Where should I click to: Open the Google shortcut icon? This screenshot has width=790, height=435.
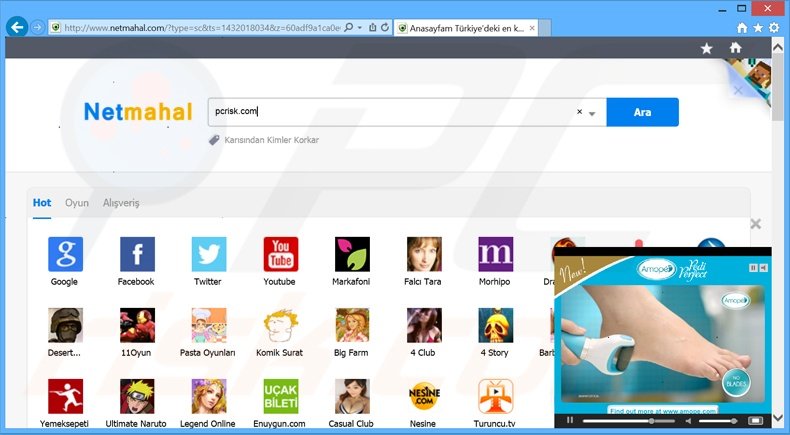[x=65, y=254]
